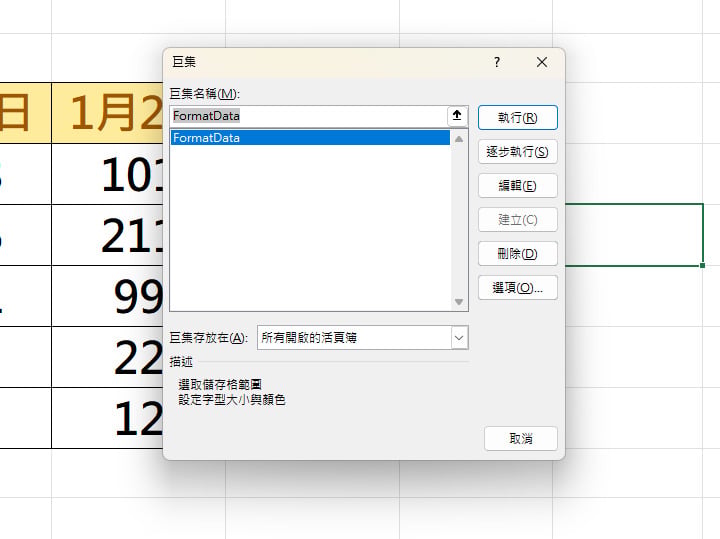The width and height of the screenshot is (720, 539).
Task: Select the spreadsheet cell showing 12
Action: [x=107, y=418]
